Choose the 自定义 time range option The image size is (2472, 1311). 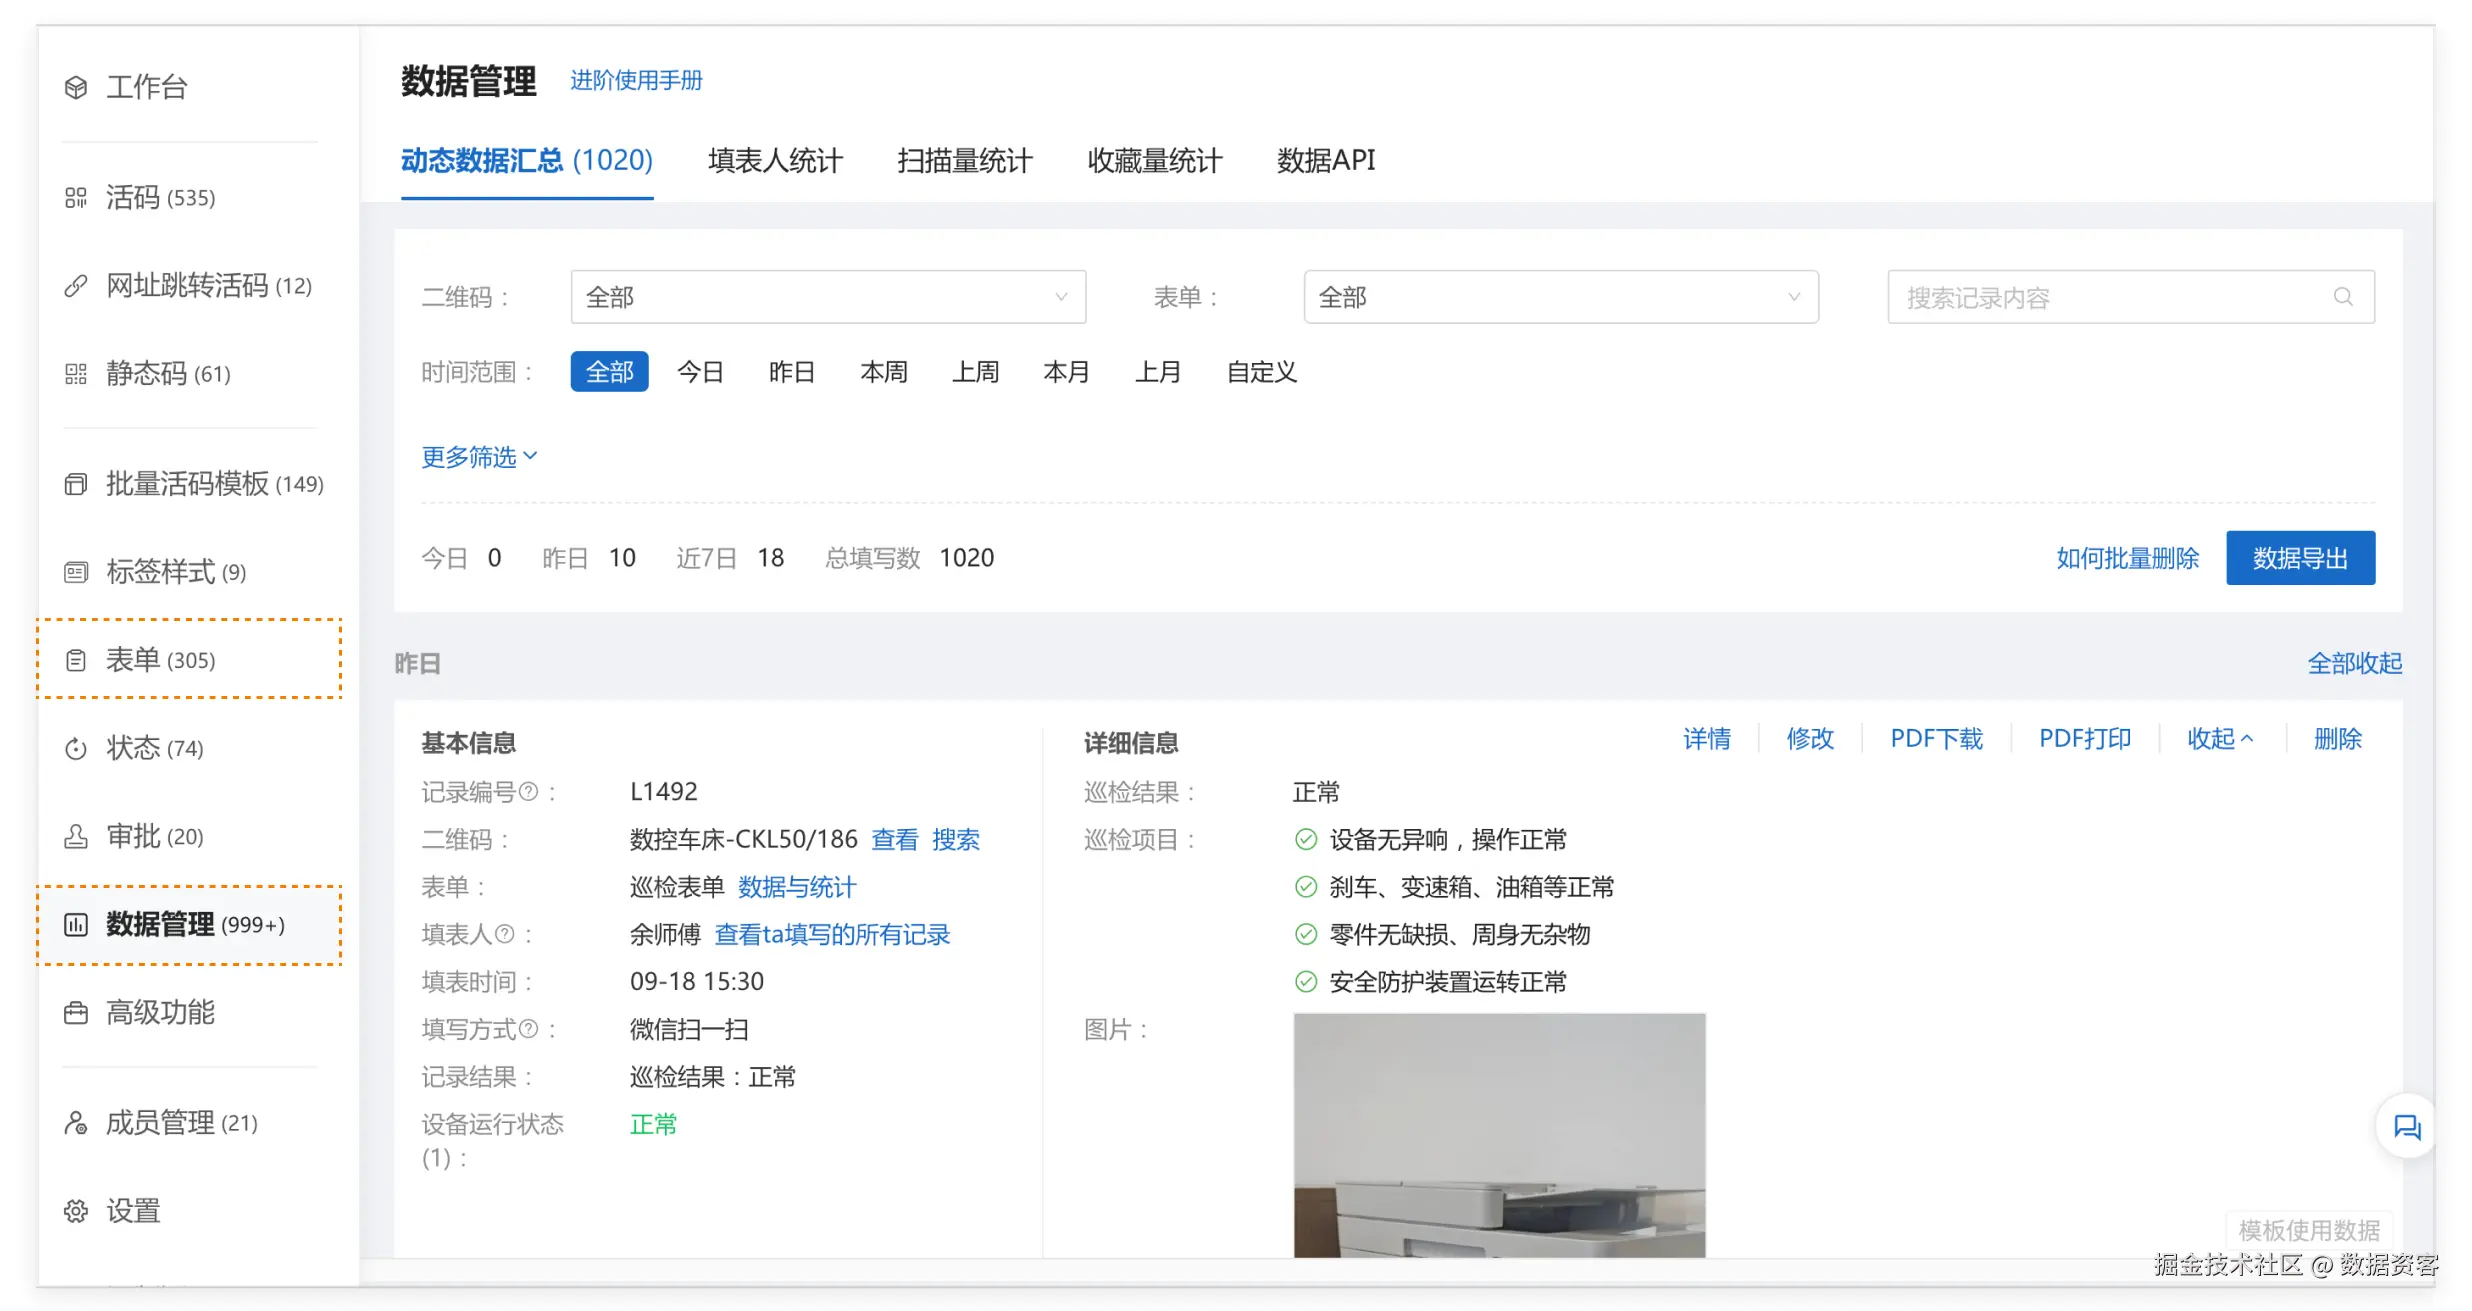coord(1261,372)
